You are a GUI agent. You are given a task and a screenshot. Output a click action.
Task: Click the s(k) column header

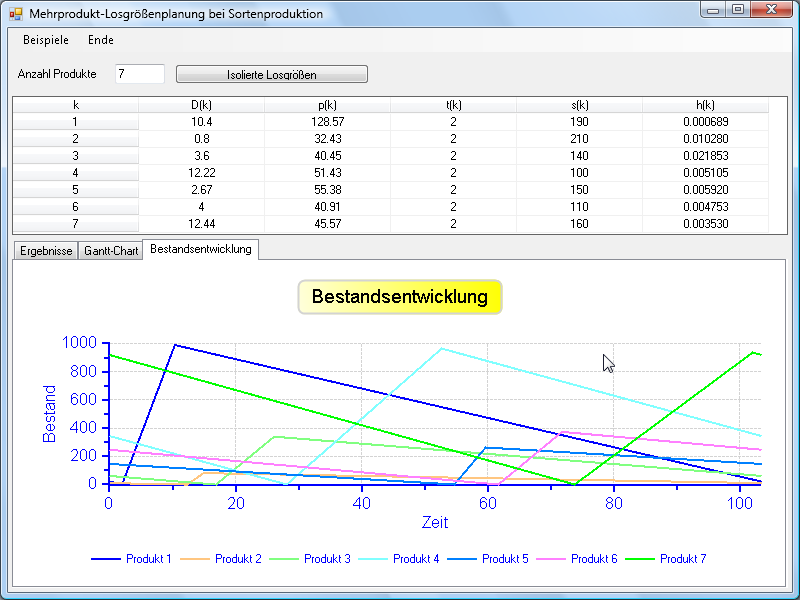tap(579, 105)
